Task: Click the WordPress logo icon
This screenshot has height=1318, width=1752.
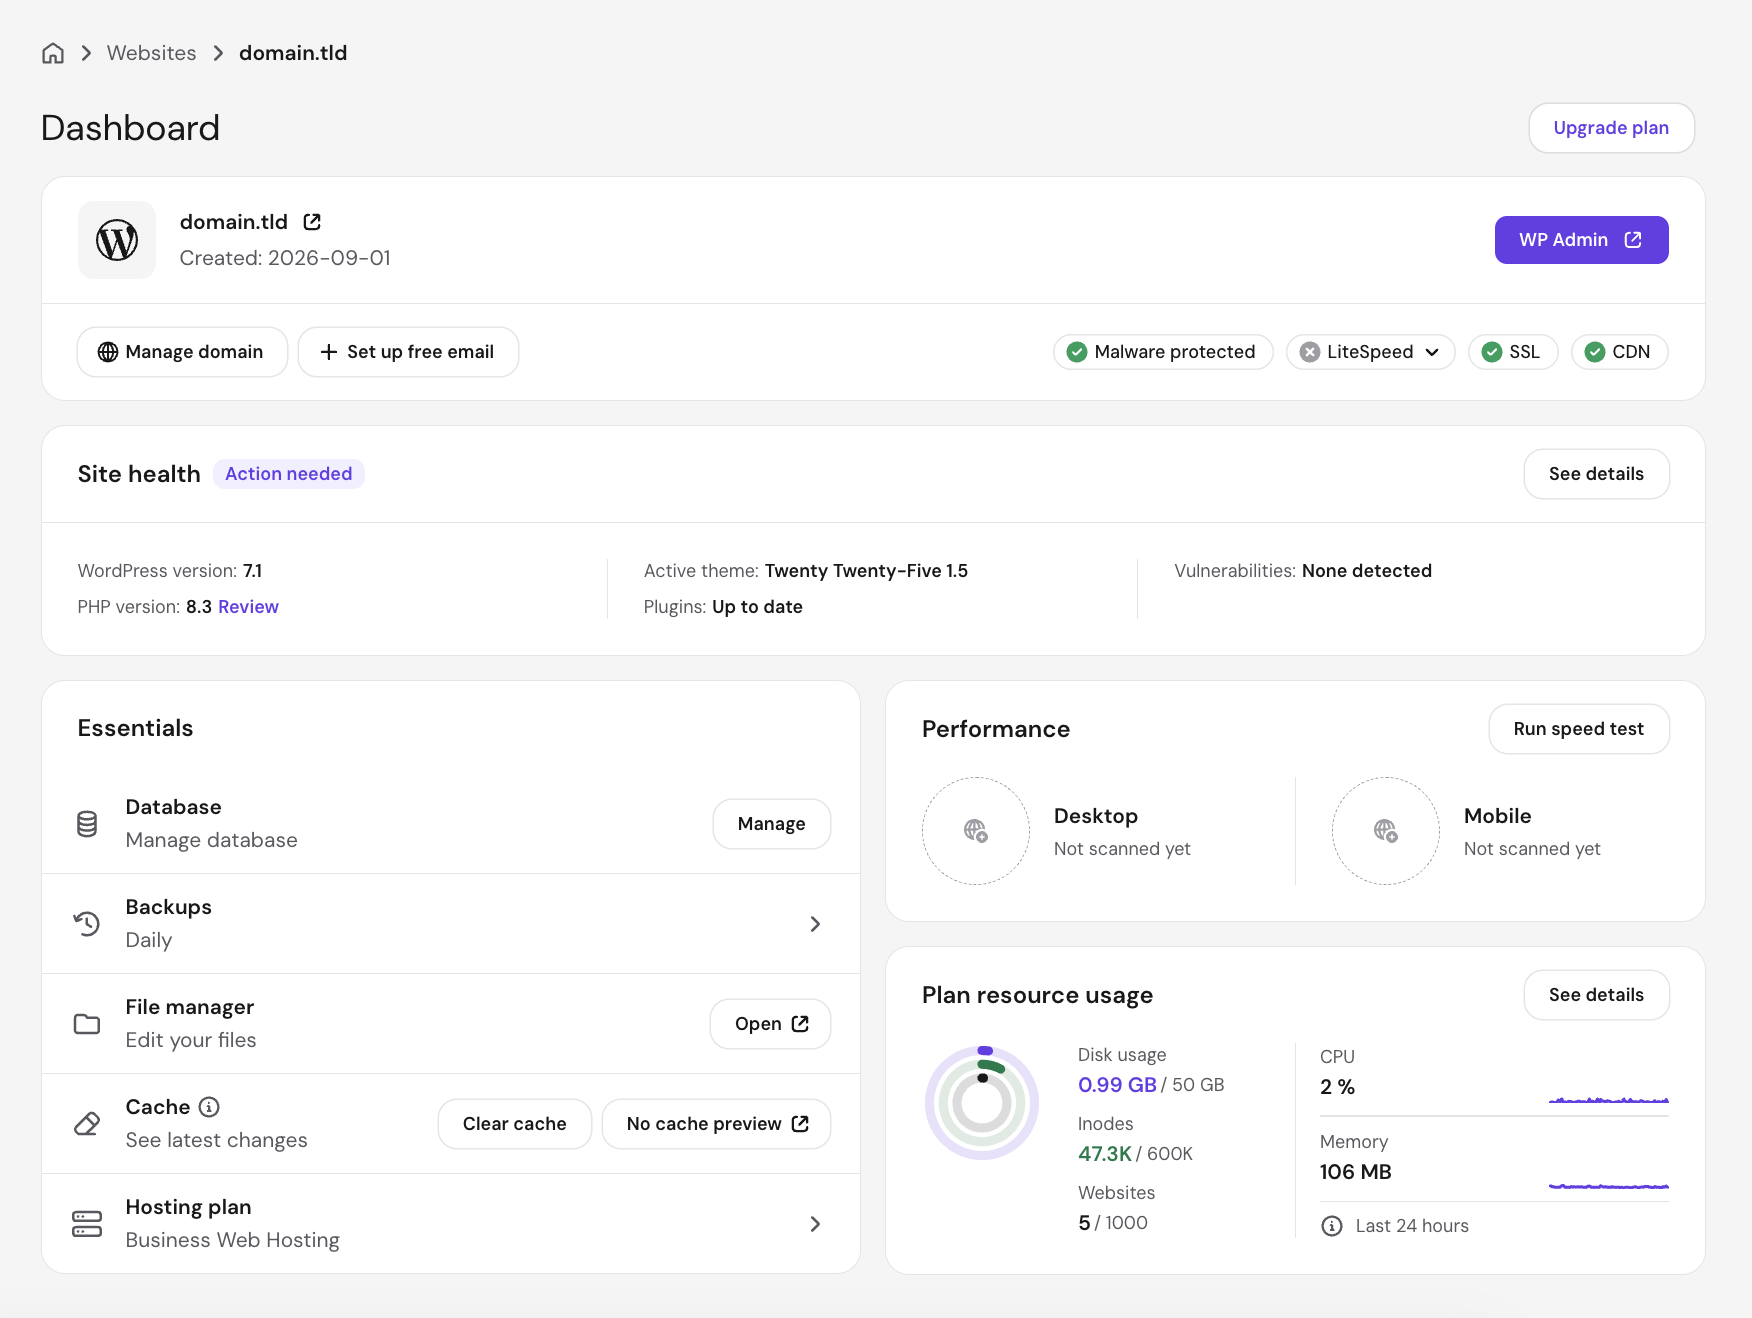Action: coord(117,240)
